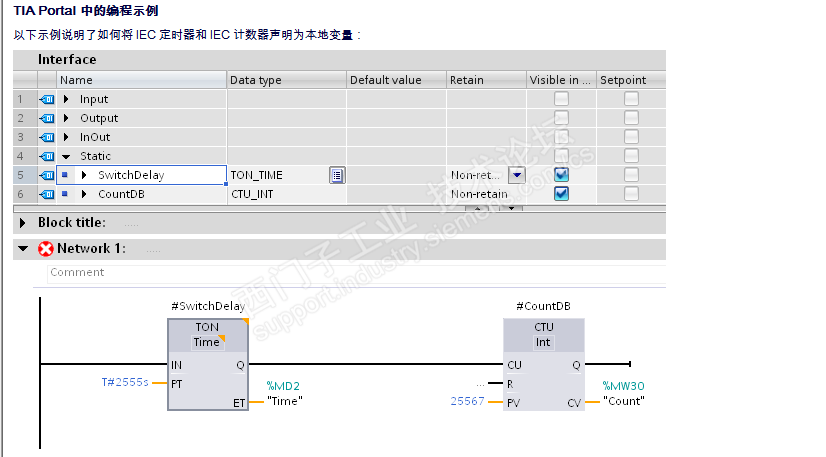Uncheck Visible checkbox for CountDB
Viewport: 826px width, 457px height.
[562, 193]
